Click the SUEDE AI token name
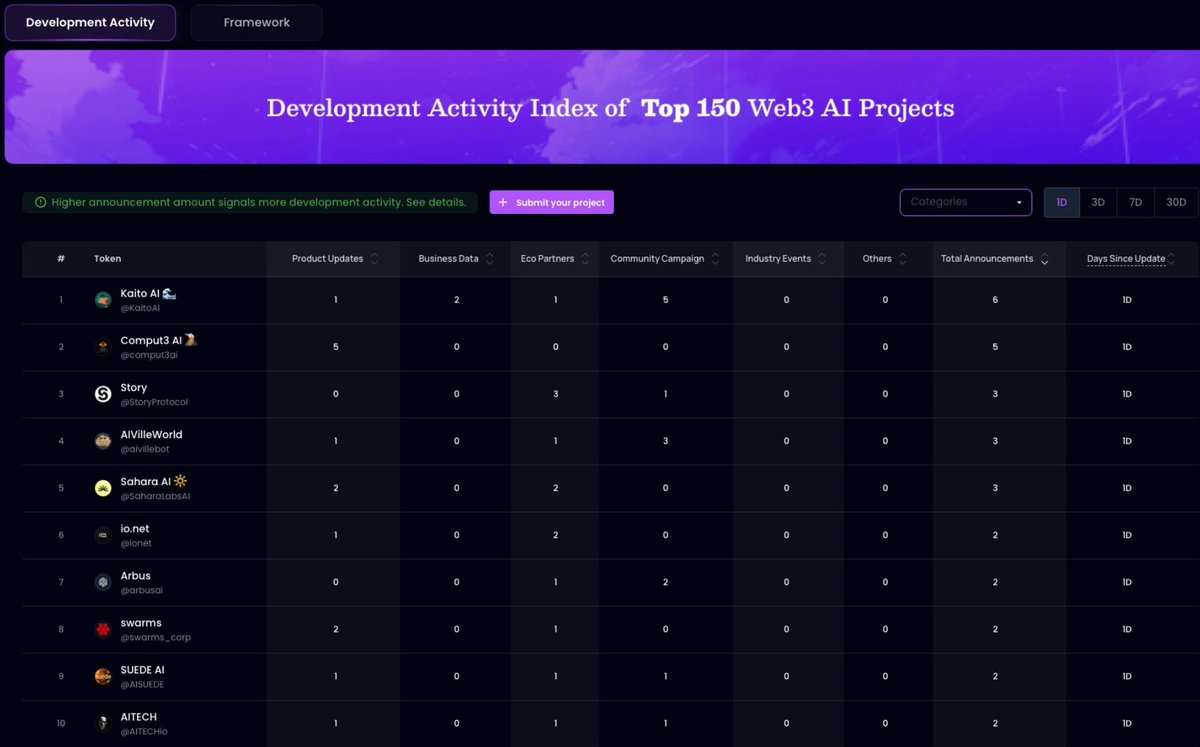This screenshot has width=1200, height=747. tap(142, 670)
